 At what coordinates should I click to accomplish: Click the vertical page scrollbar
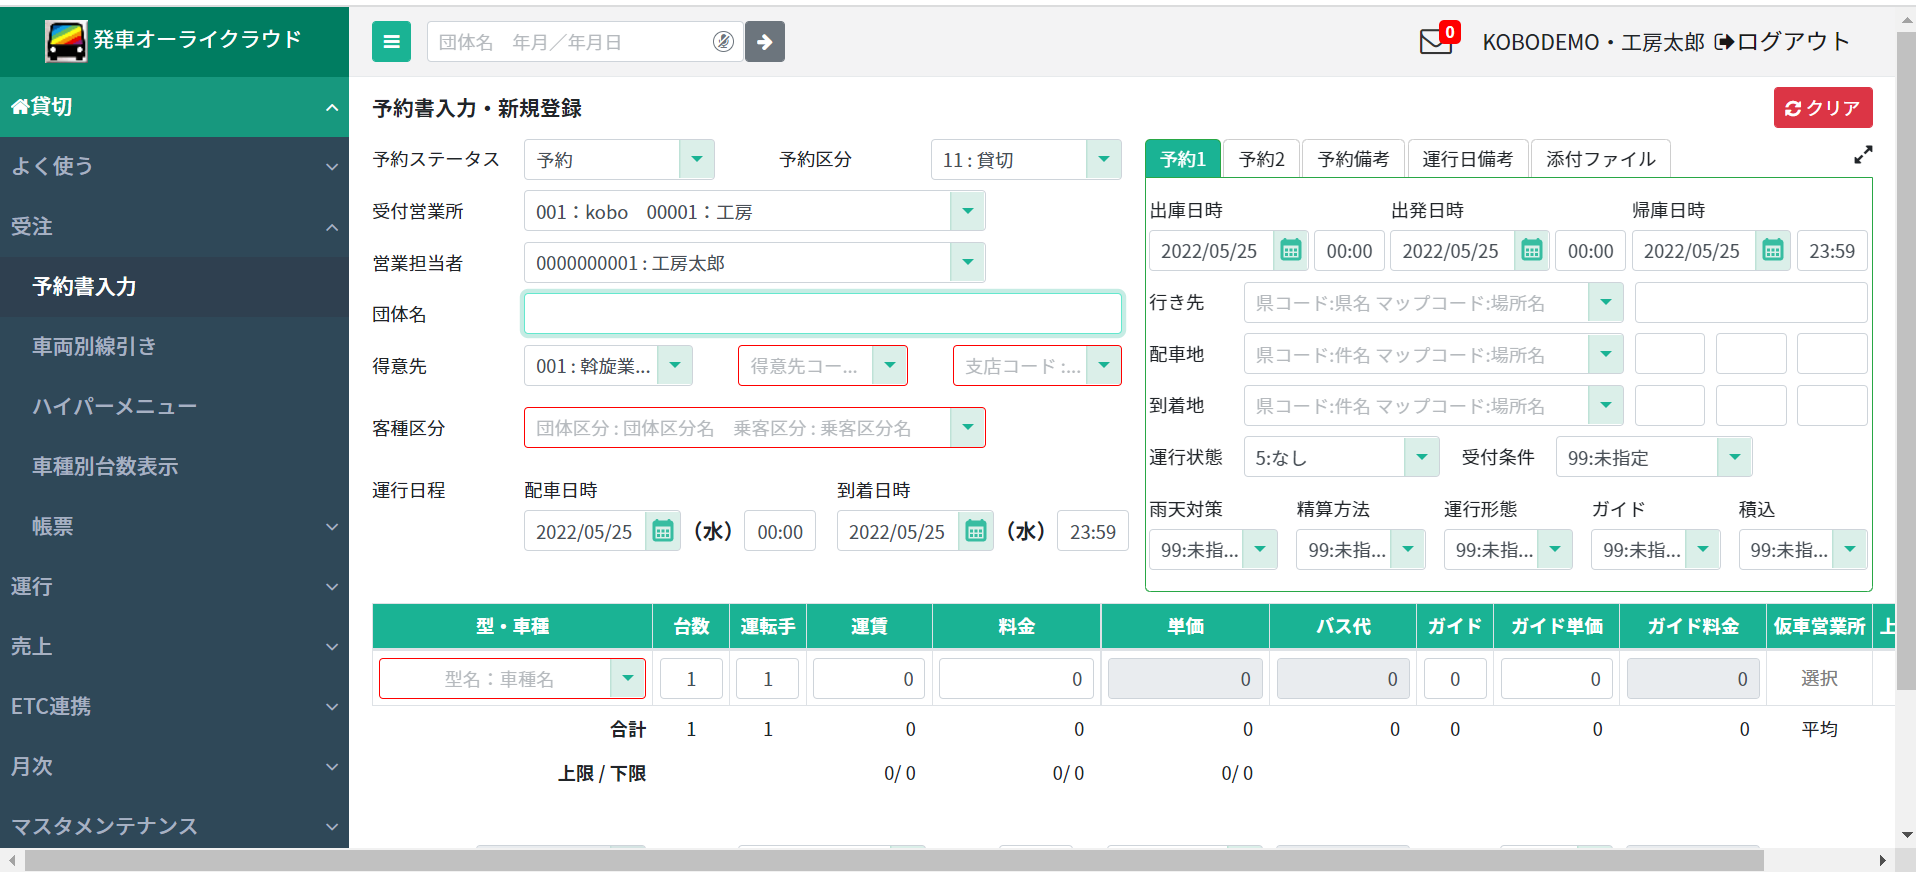pos(1906,360)
